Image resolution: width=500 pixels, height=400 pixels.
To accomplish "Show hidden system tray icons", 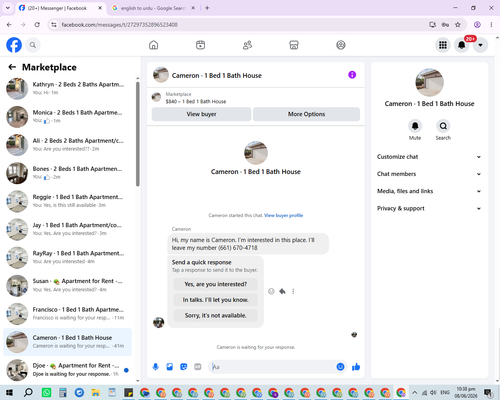I will (x=415, y=393).
